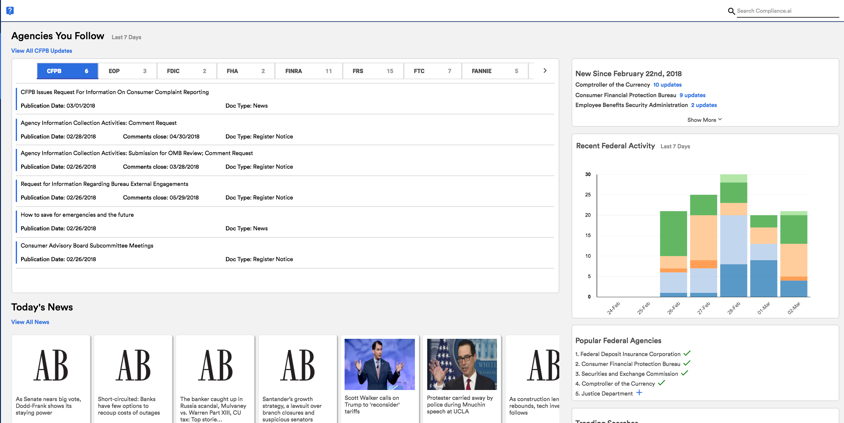This screenshot has width=844, height=423.
Task: Open banker caught up in Russia scandal card
Action: point(215,379)
